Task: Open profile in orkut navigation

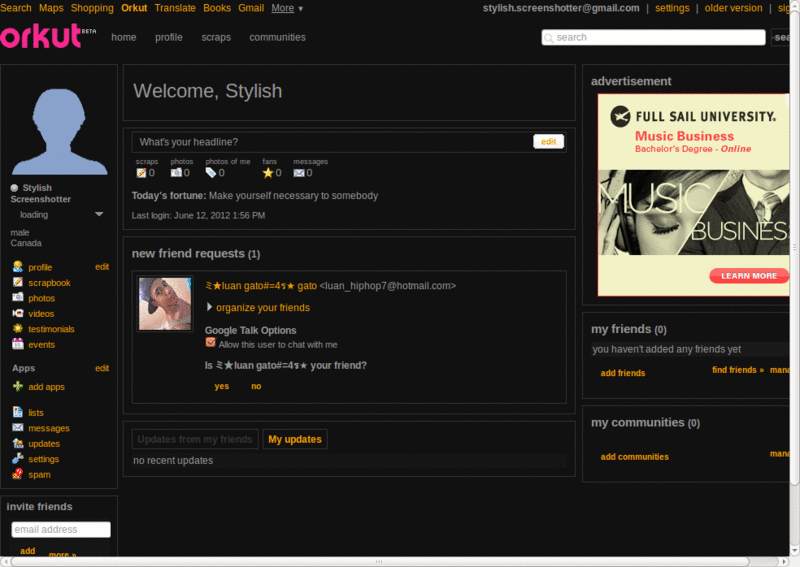Action: click(x=169, y=37)
